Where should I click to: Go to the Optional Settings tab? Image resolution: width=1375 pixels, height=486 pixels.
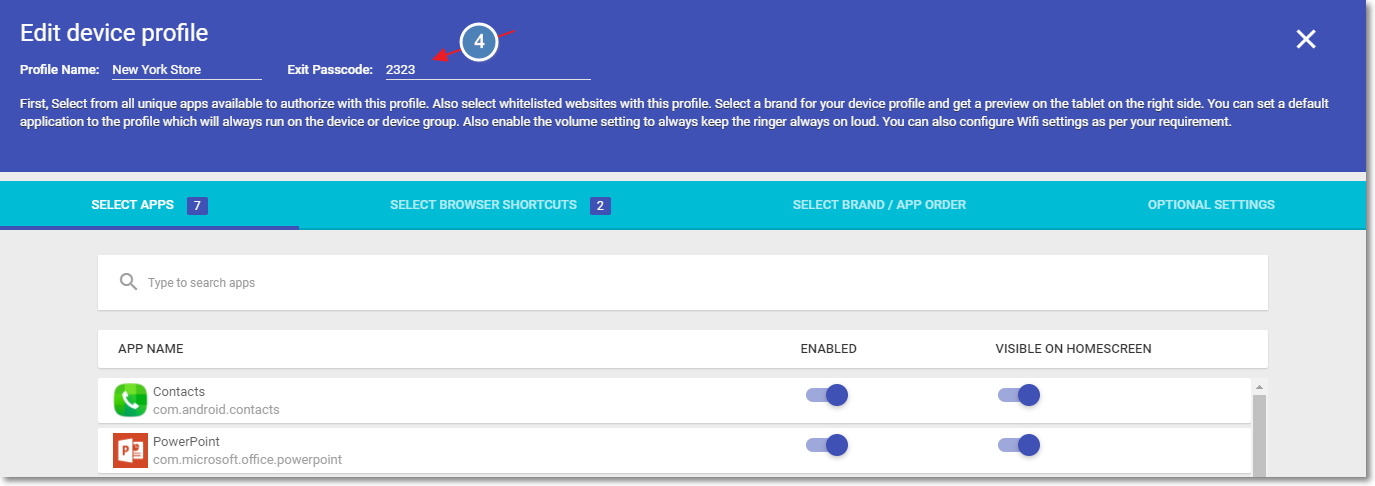point(1211,205)
